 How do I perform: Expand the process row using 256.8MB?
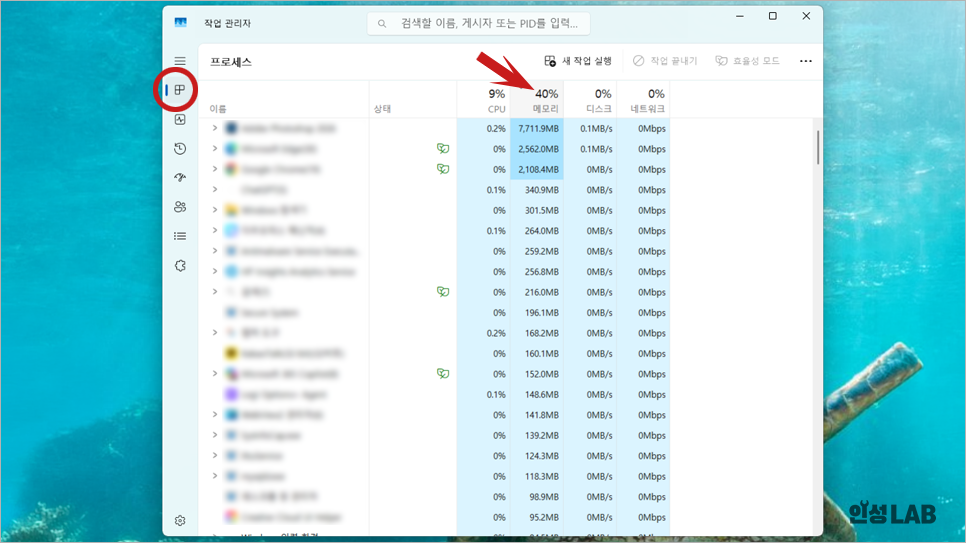pyautogui.click(x=215, y=271)
